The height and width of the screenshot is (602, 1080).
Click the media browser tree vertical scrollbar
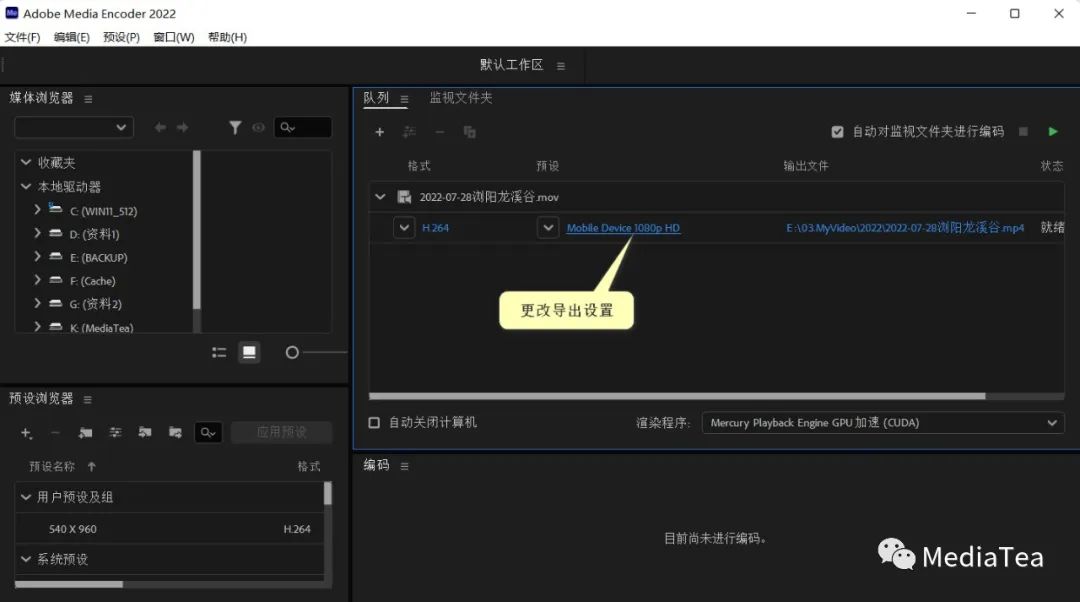pyautogui.click(x=197, y=229)
